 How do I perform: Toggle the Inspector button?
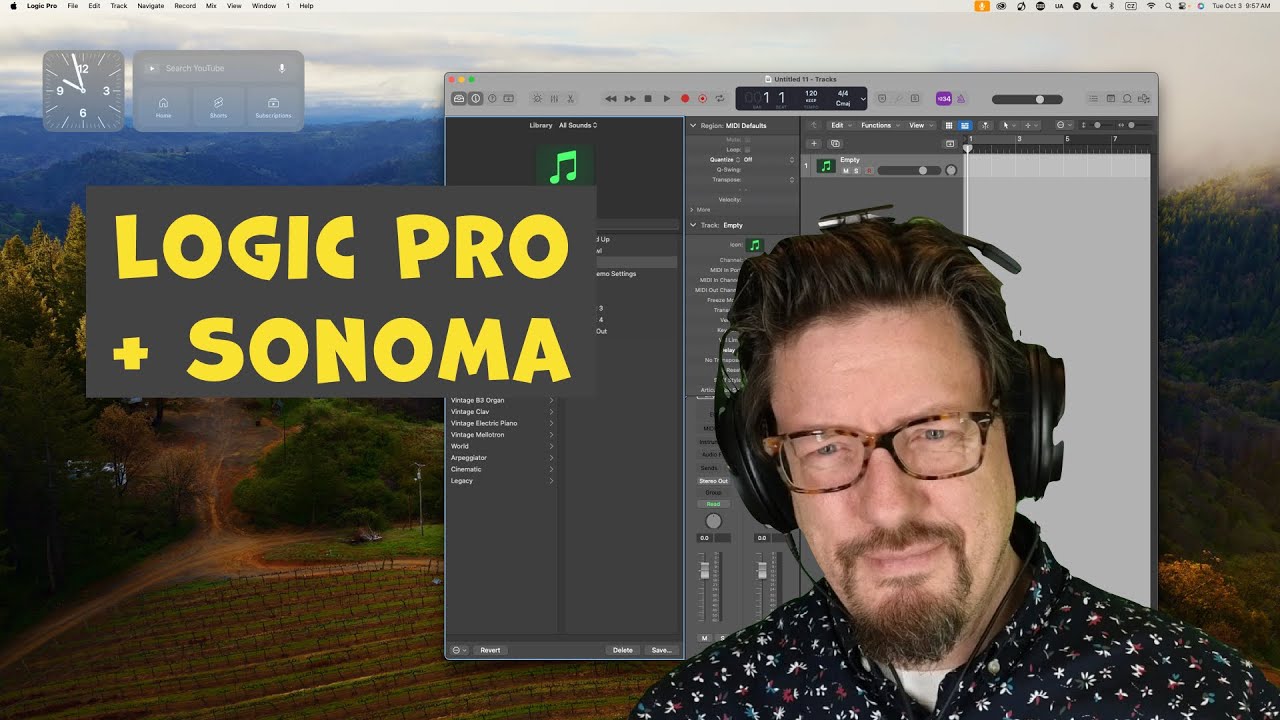coord(475,98)
